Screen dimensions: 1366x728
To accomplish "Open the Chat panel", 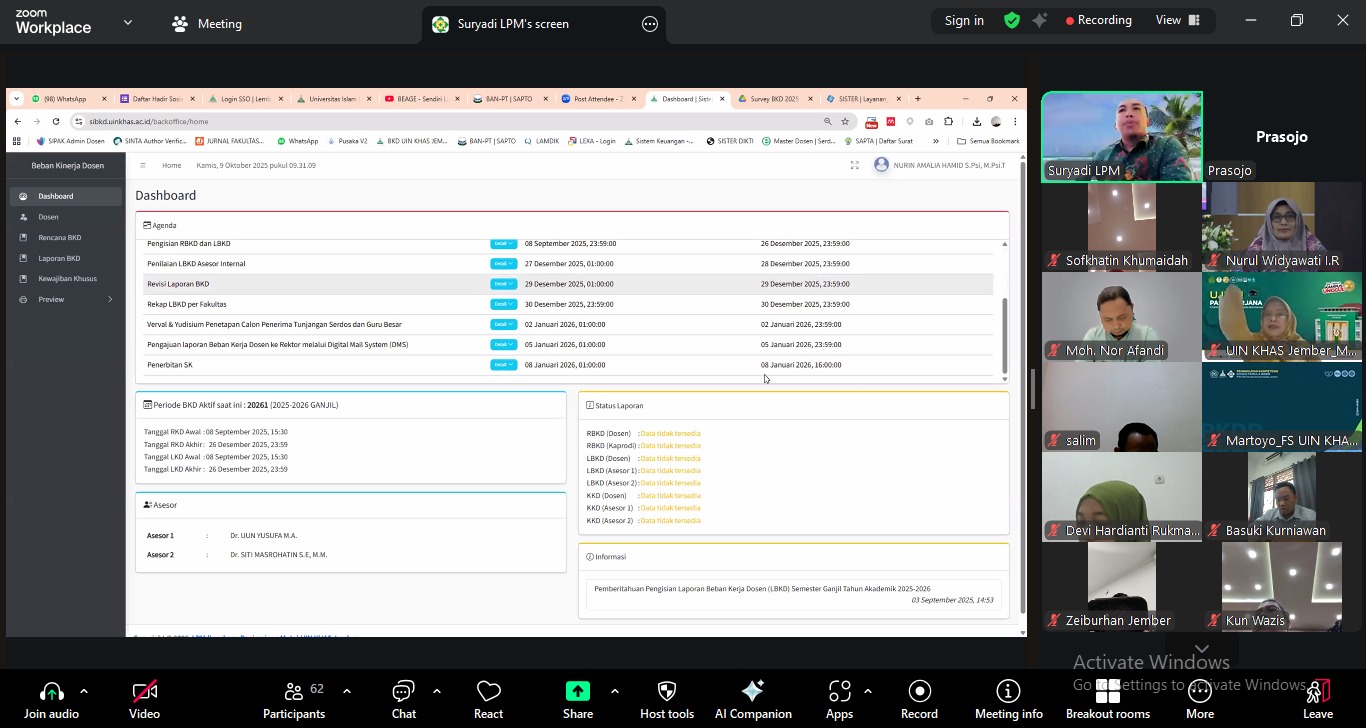I will [403, 692].
